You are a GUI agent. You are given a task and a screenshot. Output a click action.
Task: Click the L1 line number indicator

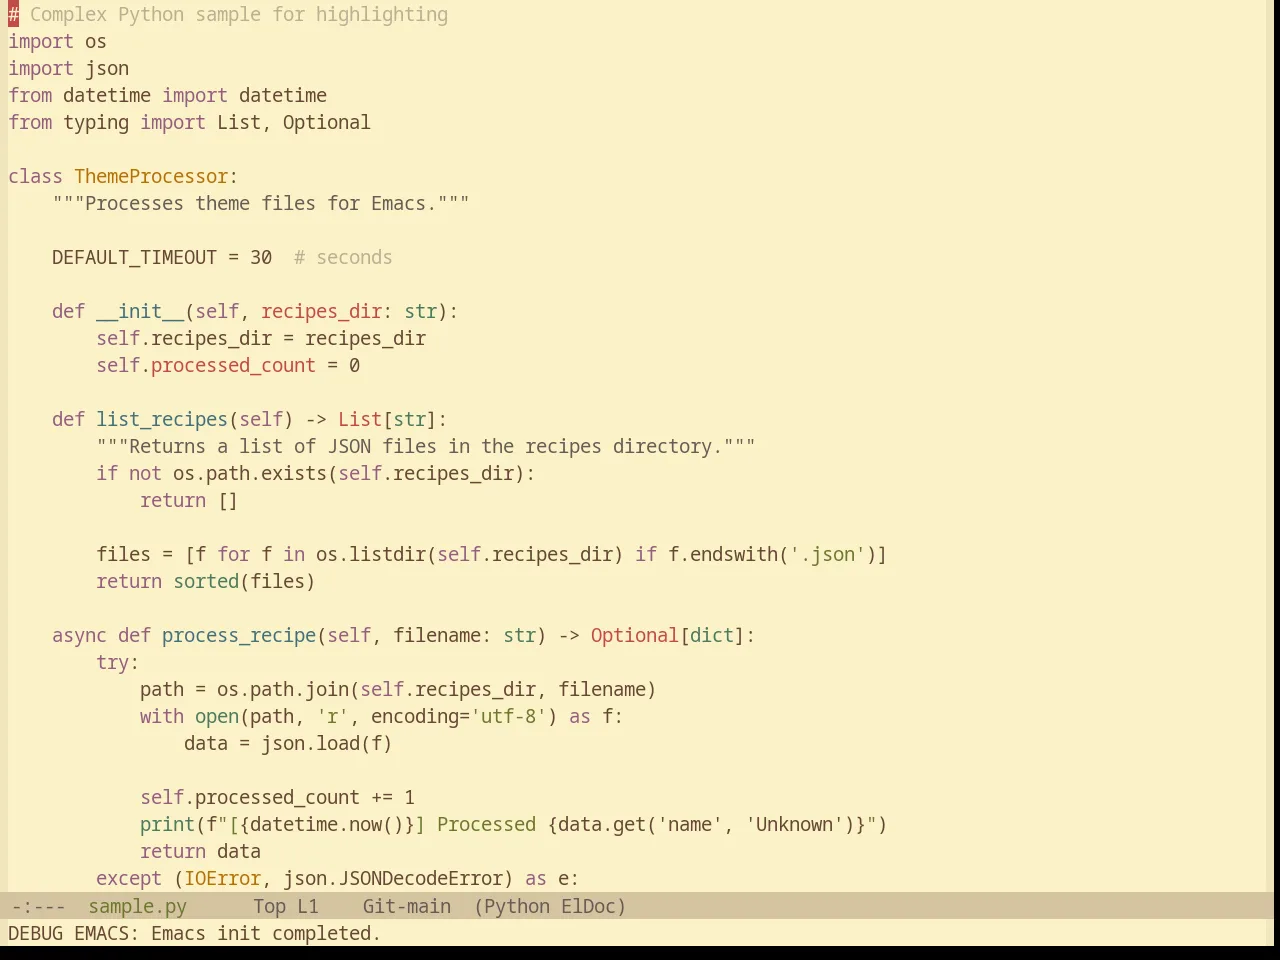pos(307,906)
